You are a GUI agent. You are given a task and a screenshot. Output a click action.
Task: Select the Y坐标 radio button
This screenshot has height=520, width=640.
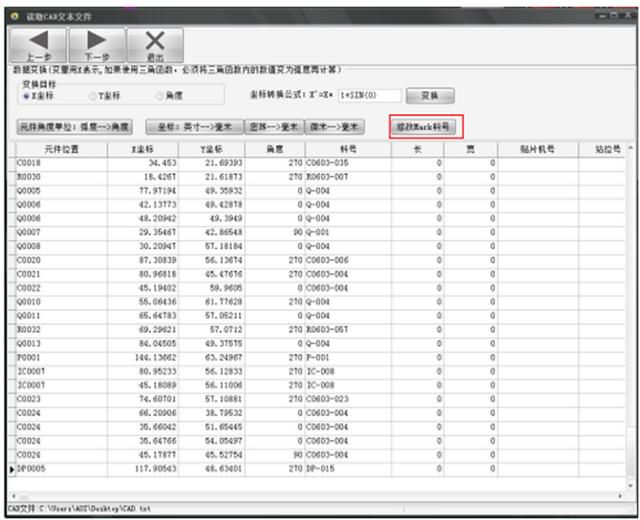tap(92, 96)
